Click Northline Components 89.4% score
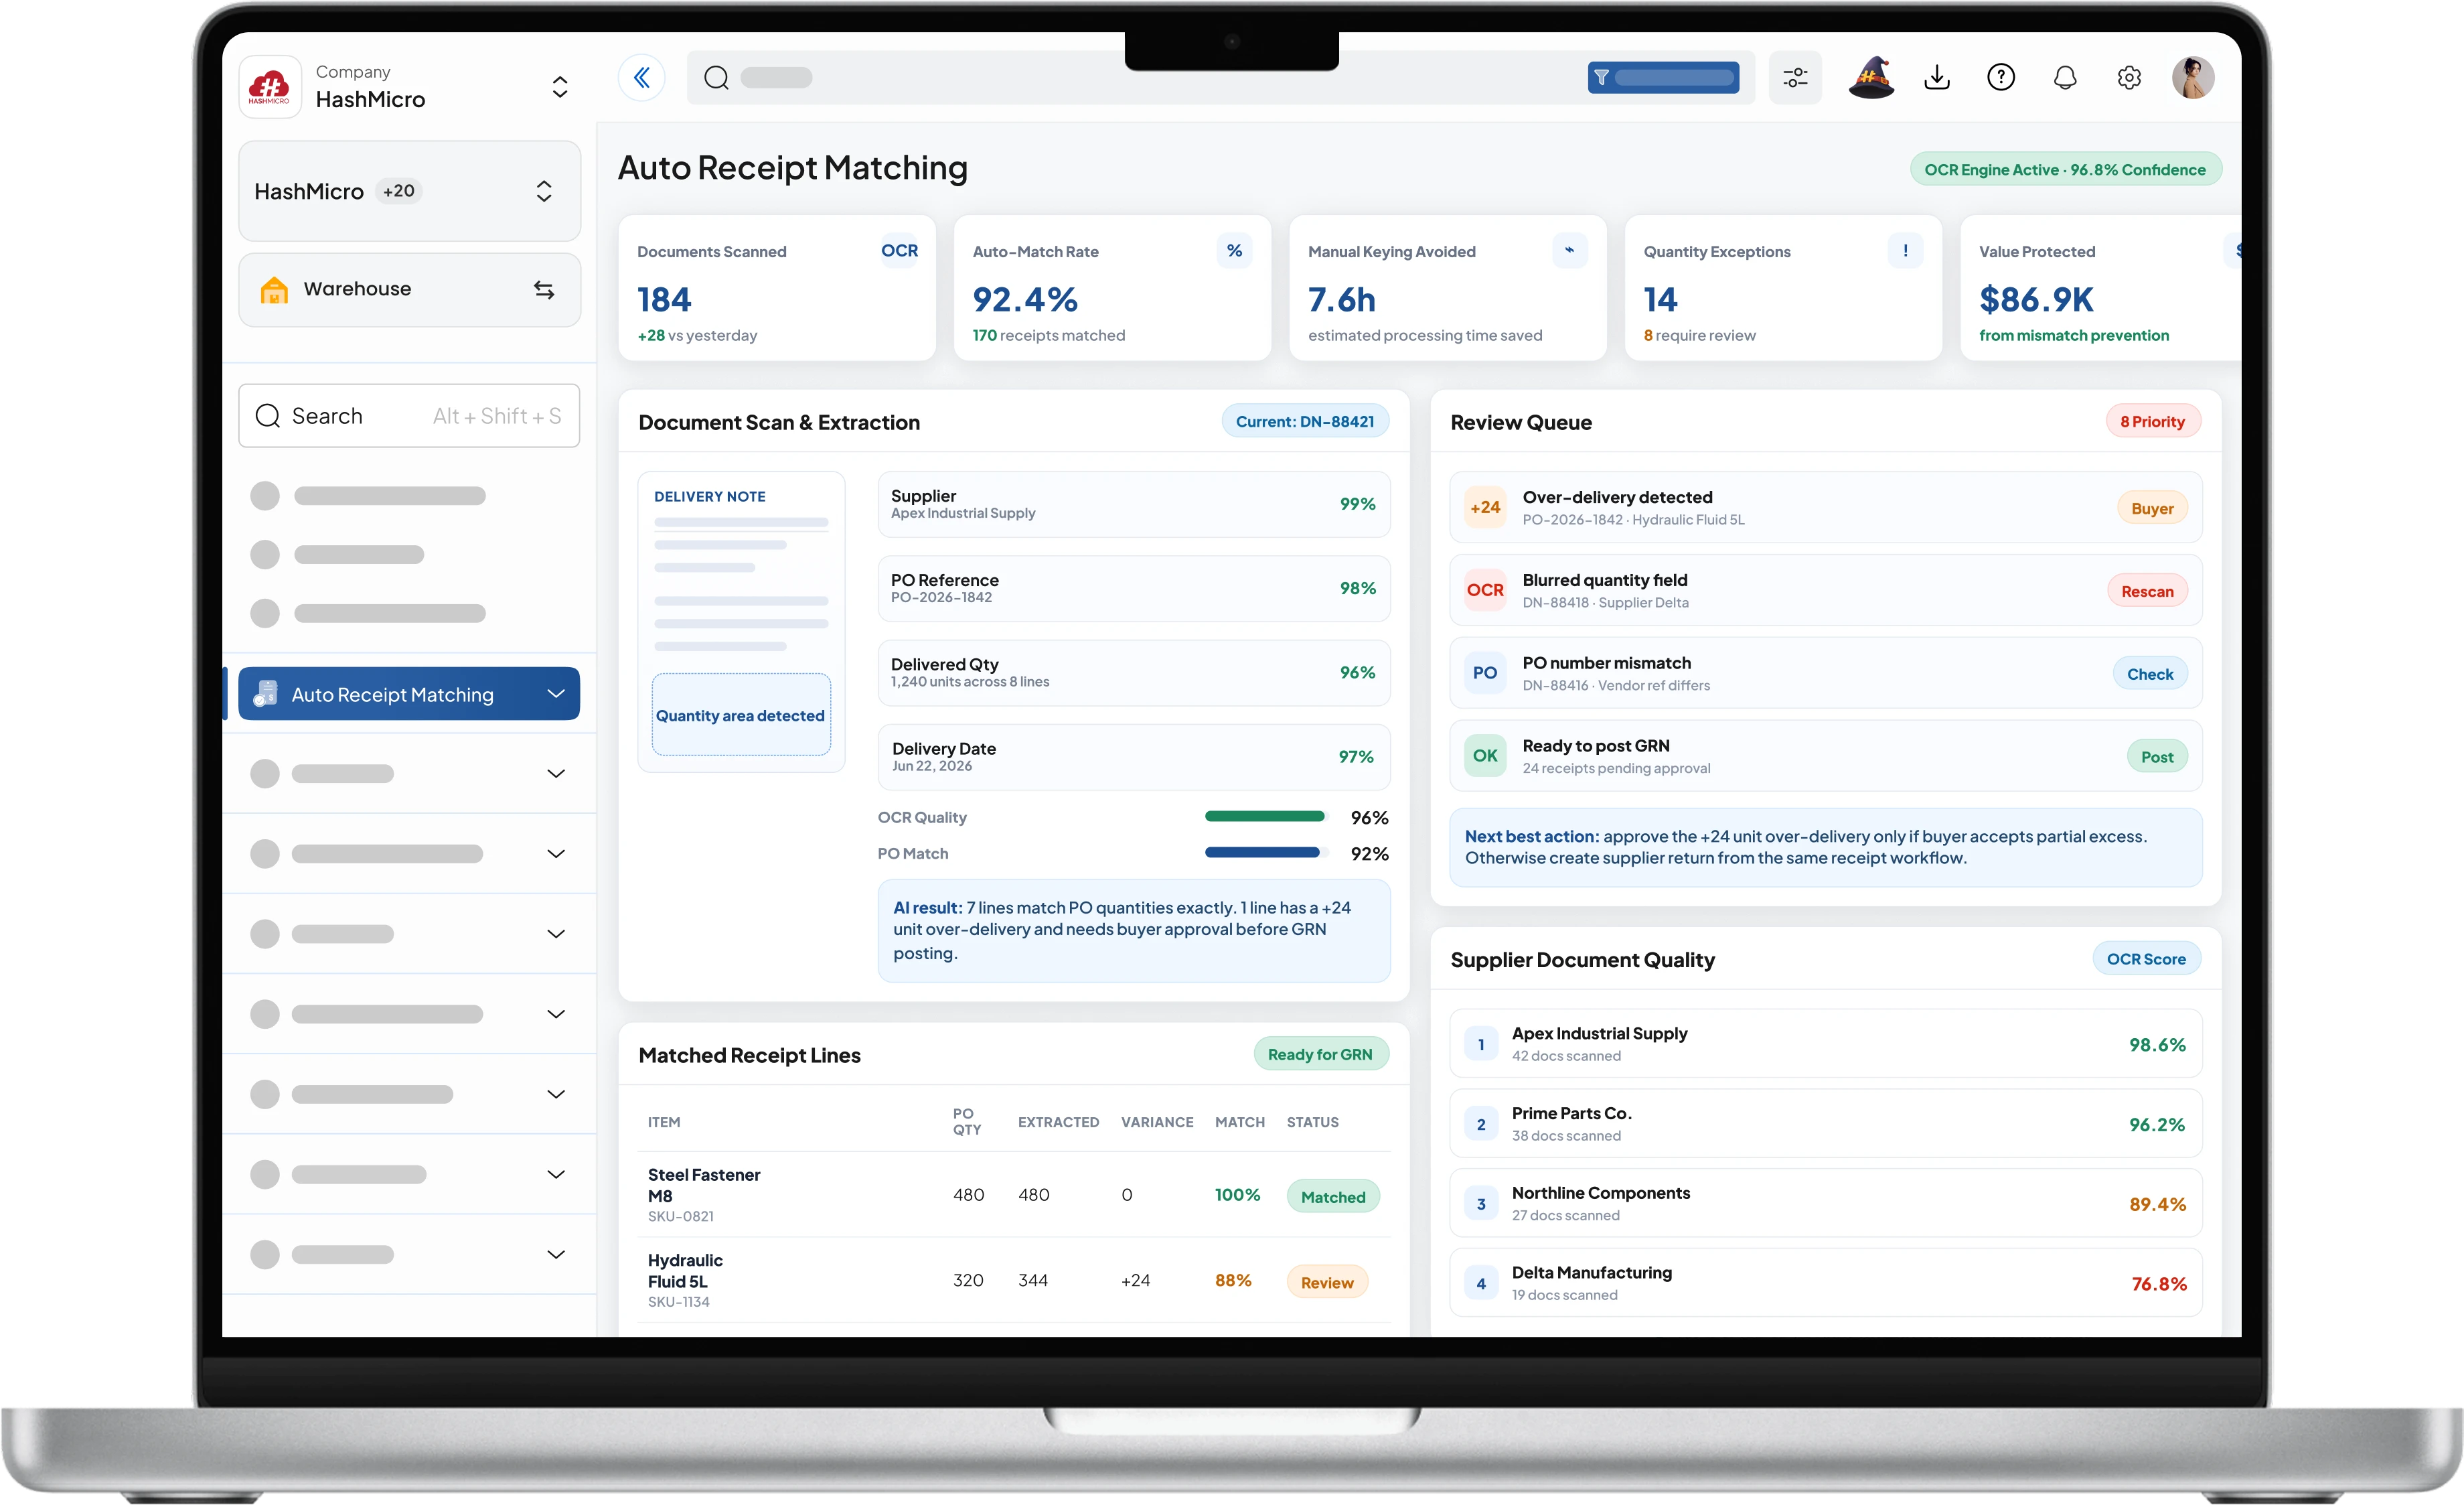The height and width of the screenshot is (1505, 2464). click(x=2157, y=1204)
